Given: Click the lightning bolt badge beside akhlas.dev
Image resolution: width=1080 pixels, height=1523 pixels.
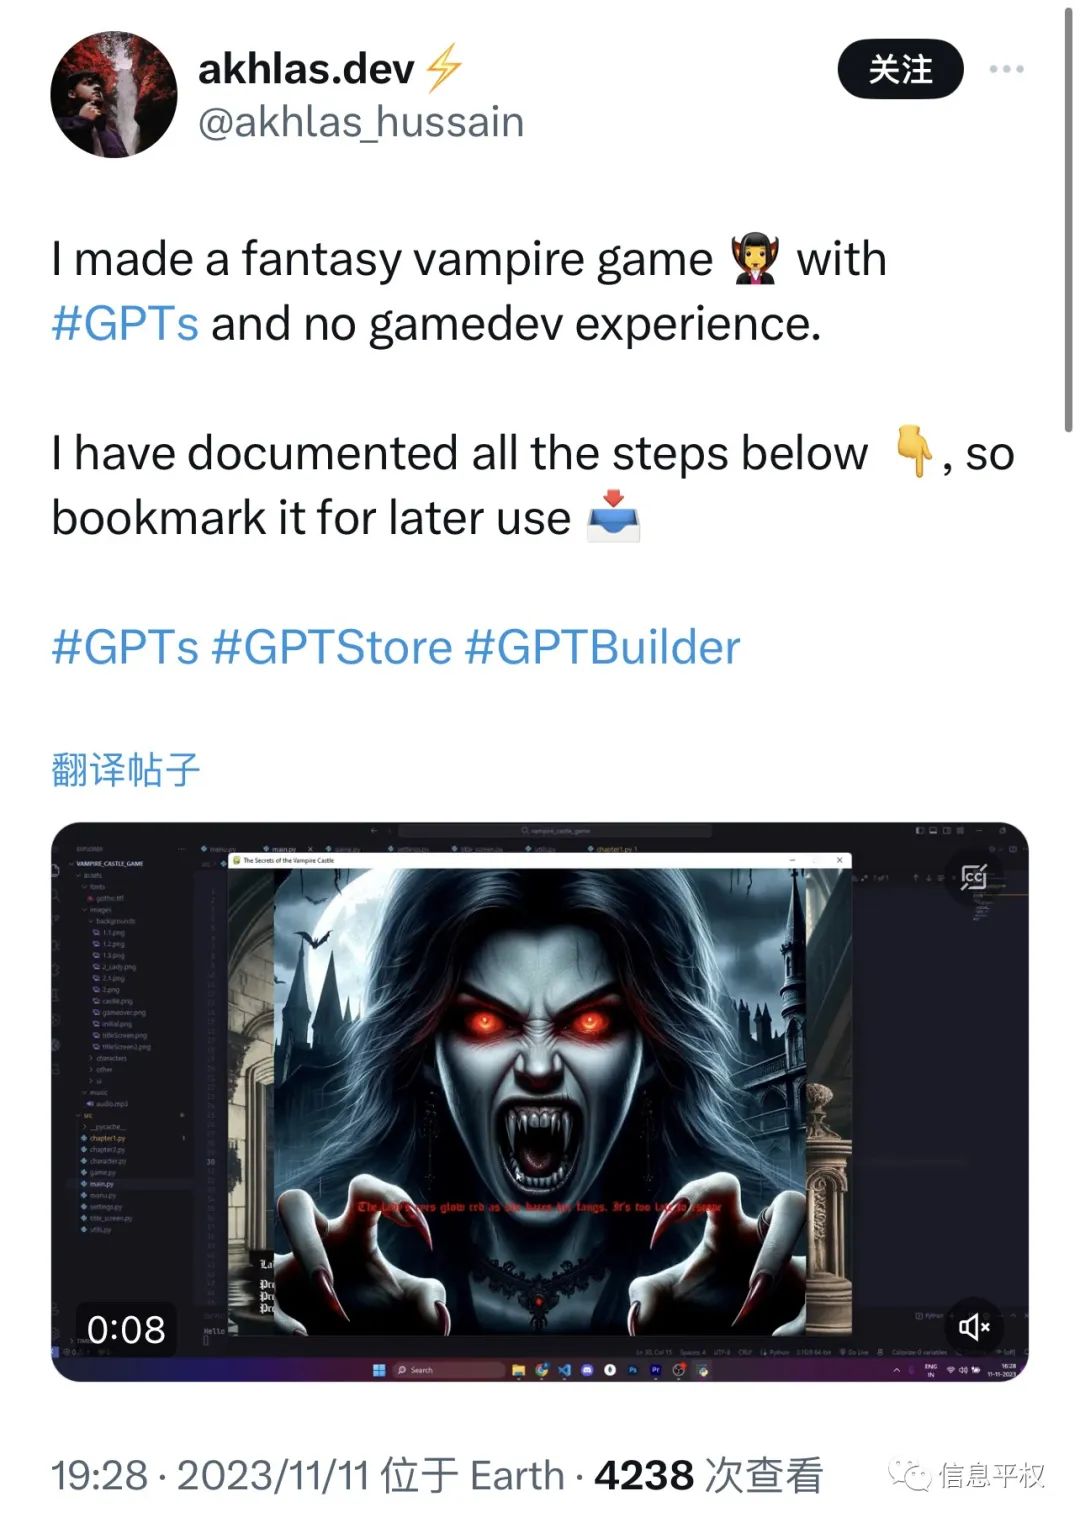Looking at the screenshot, I should click(443, 68).
